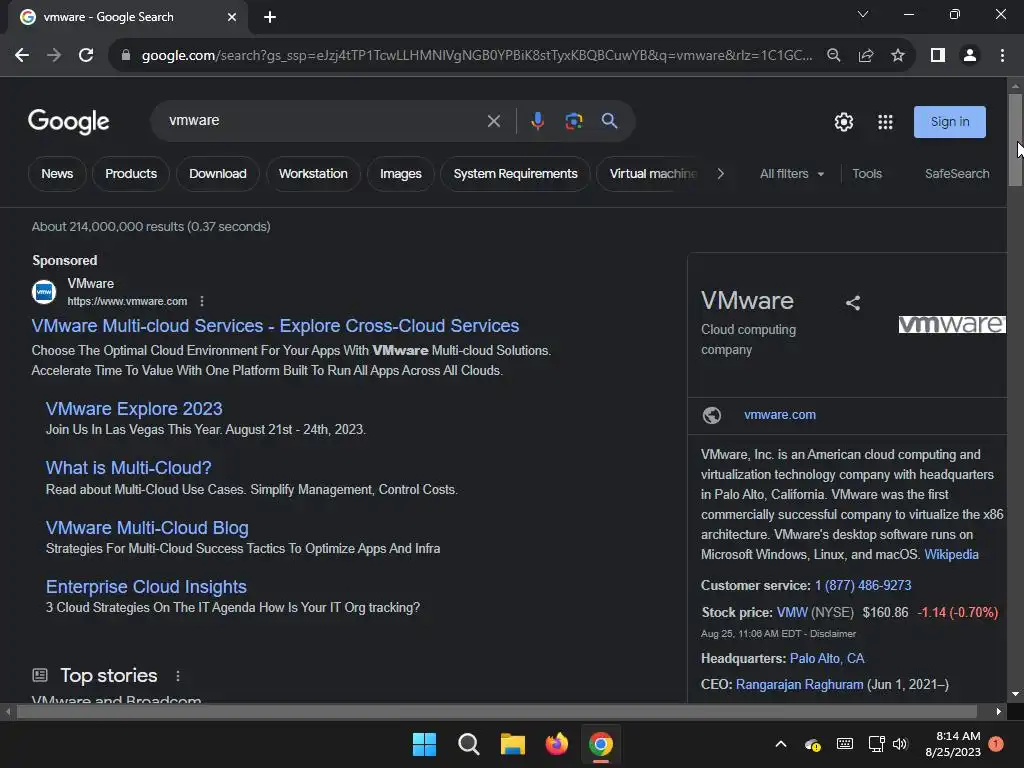The height and width of the screenshot is (768, 1024).
Task: Switch to Images results
Action: [x=400, y=174]
